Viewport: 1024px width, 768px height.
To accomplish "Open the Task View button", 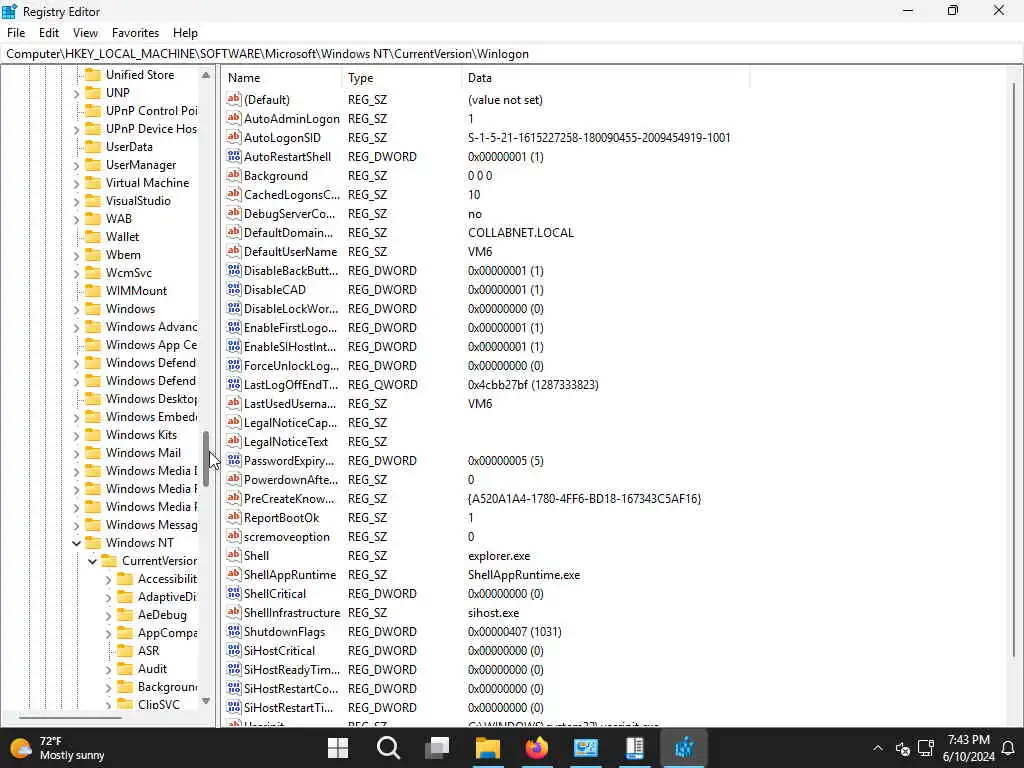I will 437,748.
